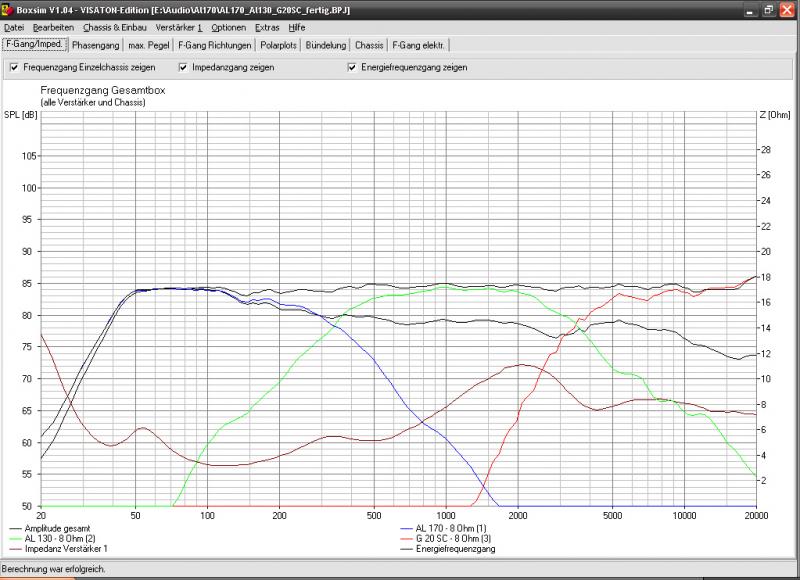
Task: Switch to the Phasengang tab
Action: coord(95,45)
